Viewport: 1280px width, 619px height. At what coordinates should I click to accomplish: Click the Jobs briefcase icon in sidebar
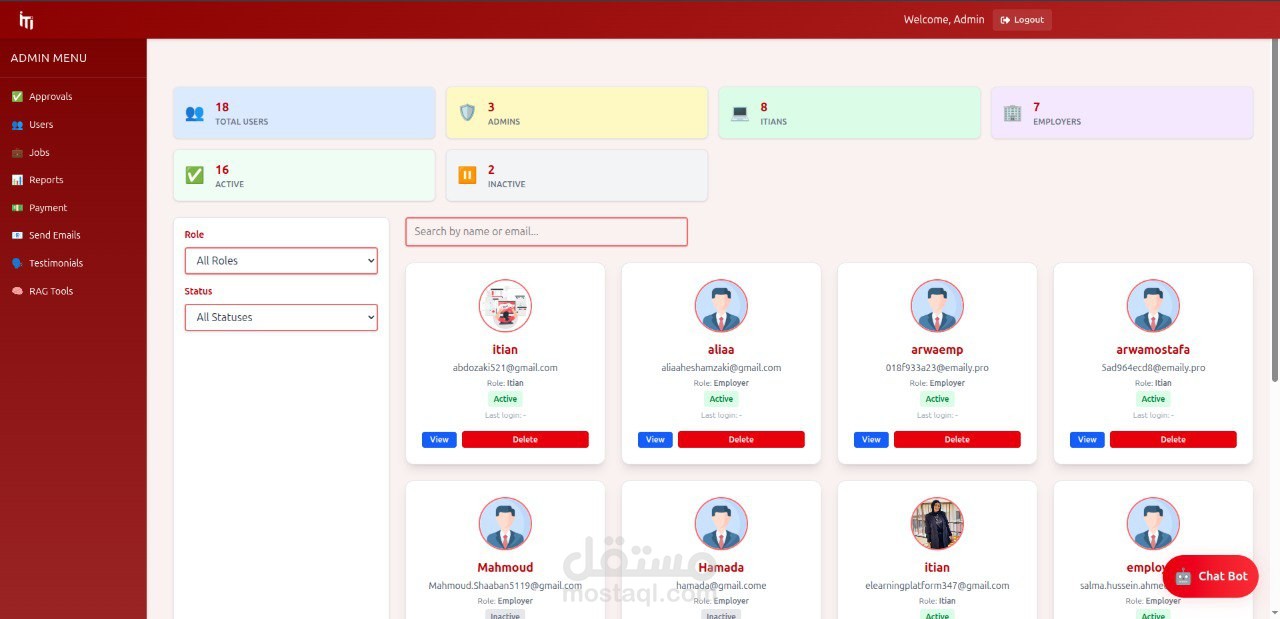[17, 153]
